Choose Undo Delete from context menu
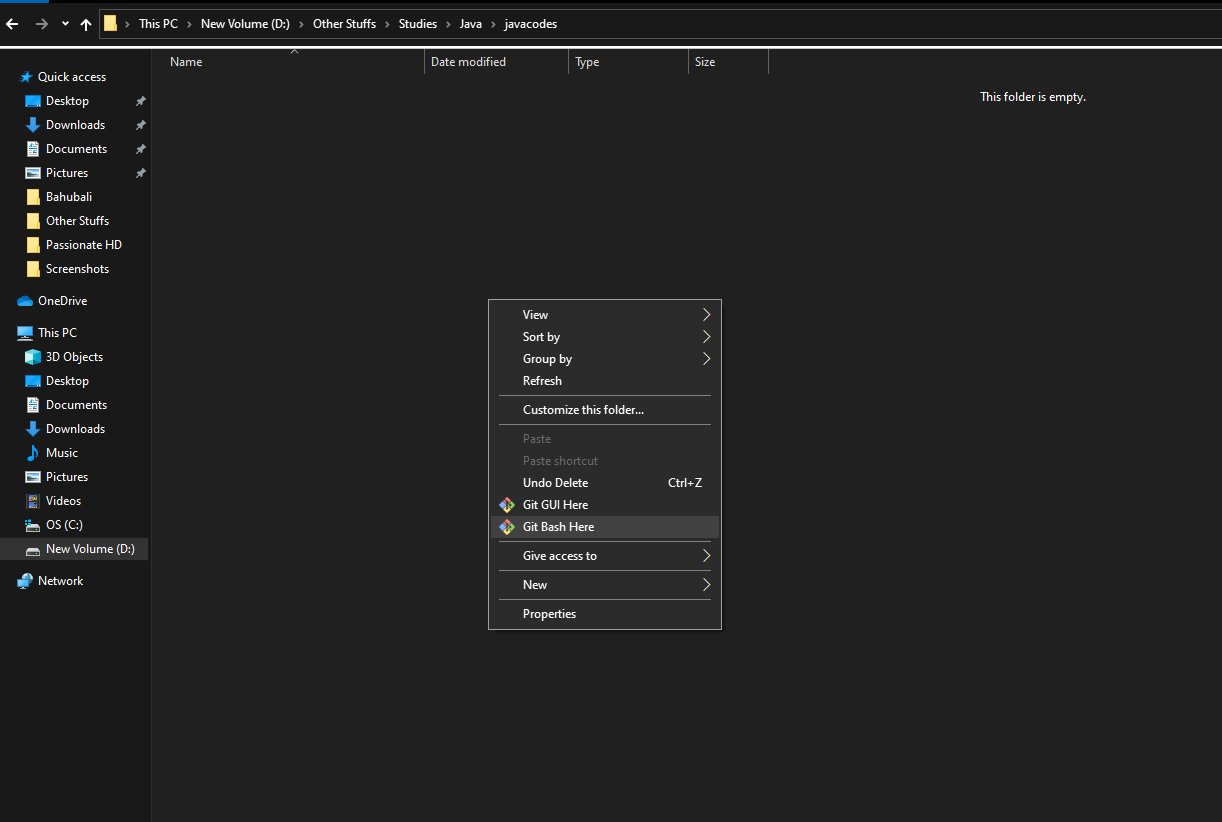The width and height of the screenshot is (1222, 822). click(x=605, y=483)
